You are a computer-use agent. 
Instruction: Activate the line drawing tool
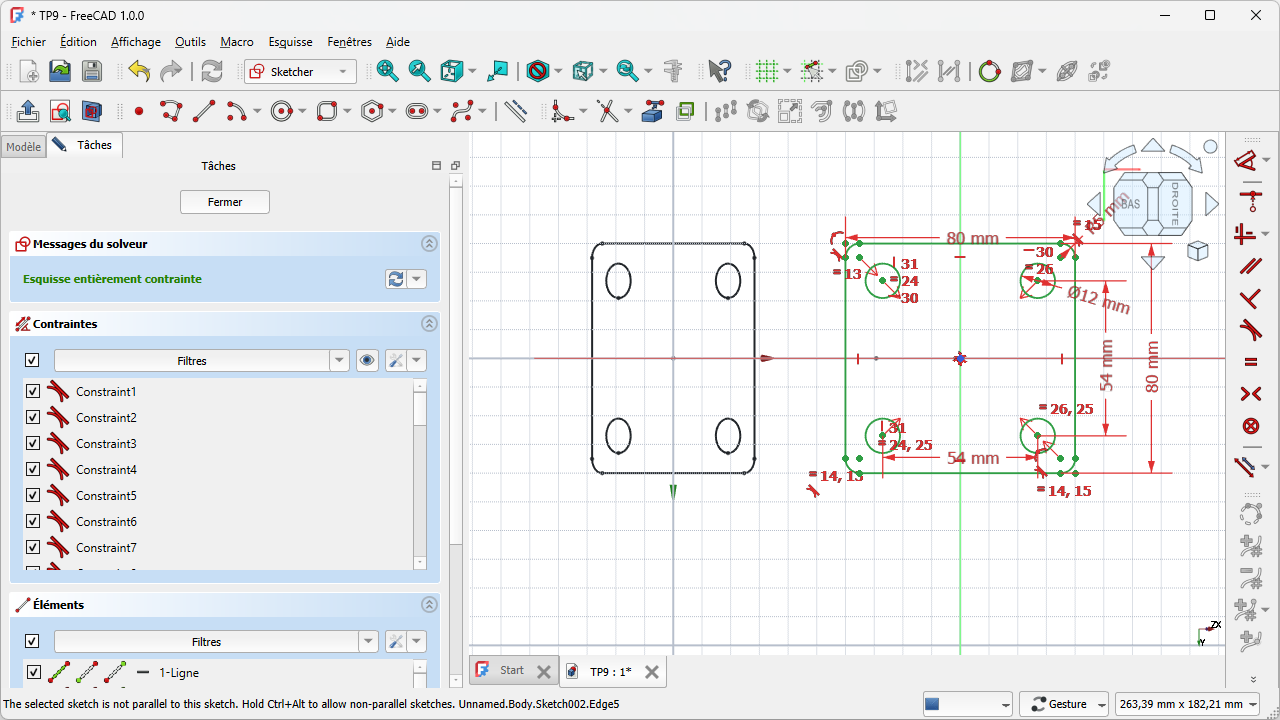[204, 111]
